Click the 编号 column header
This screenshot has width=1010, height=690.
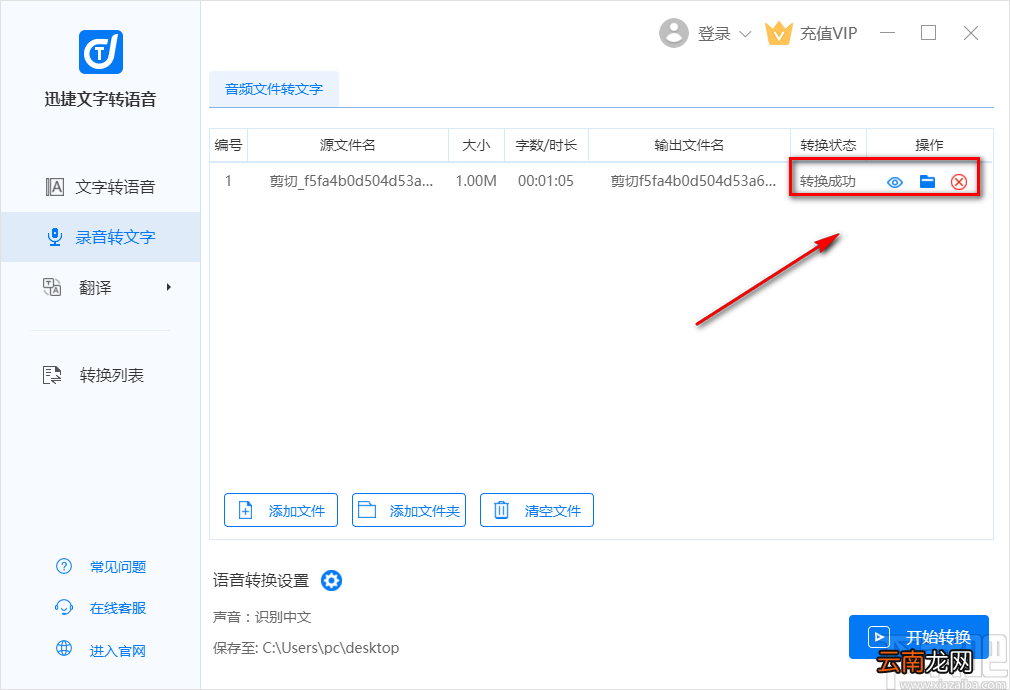[228, 145]
